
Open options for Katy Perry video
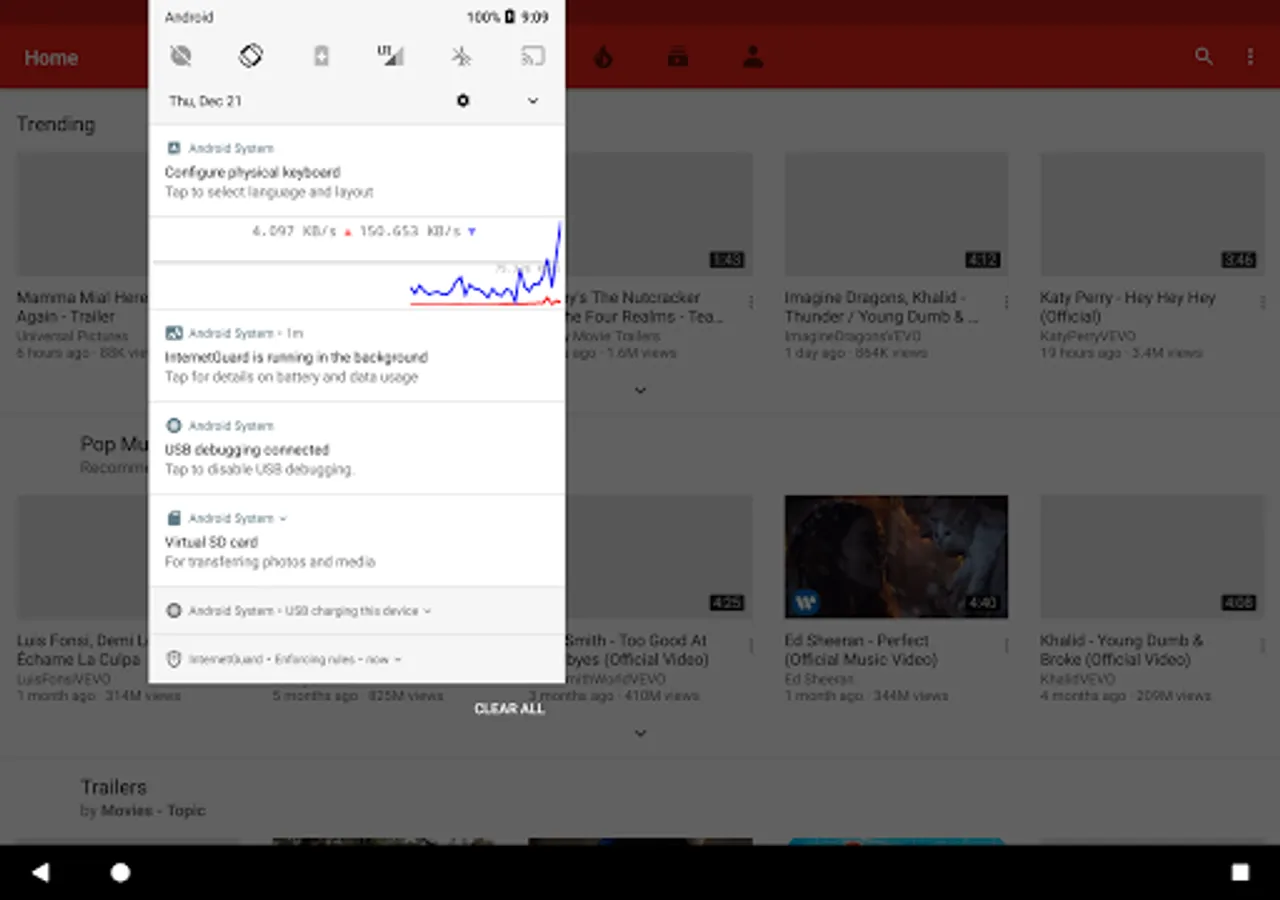click(1263, 302)
